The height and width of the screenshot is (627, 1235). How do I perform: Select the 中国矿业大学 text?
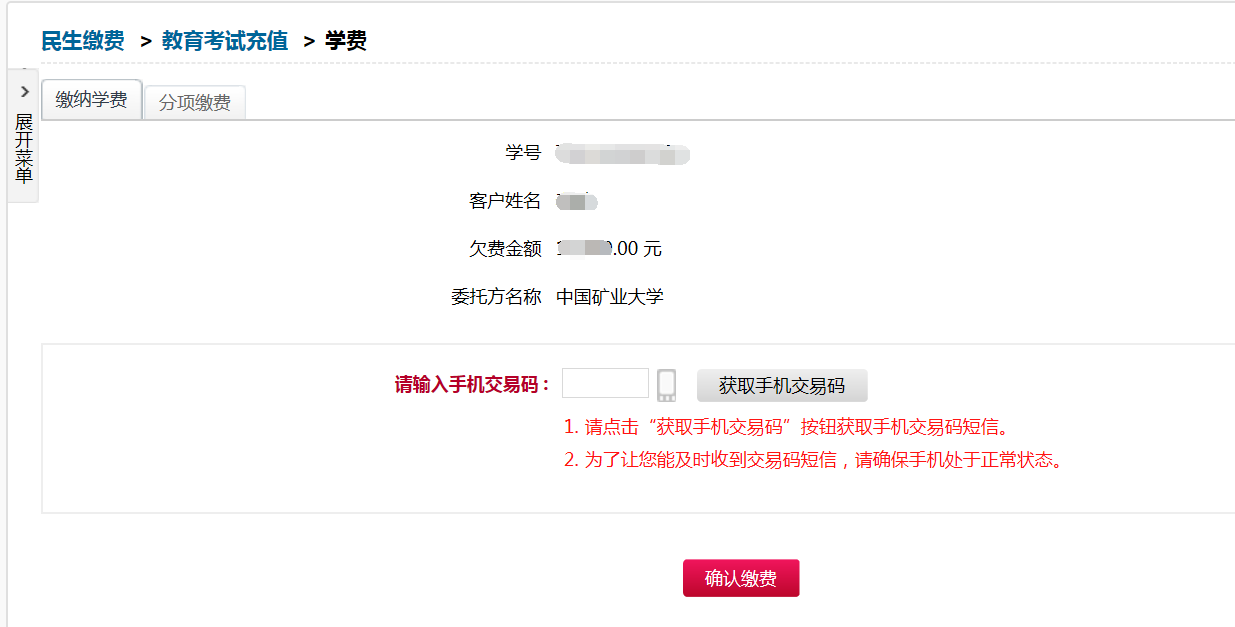point(610,297)
